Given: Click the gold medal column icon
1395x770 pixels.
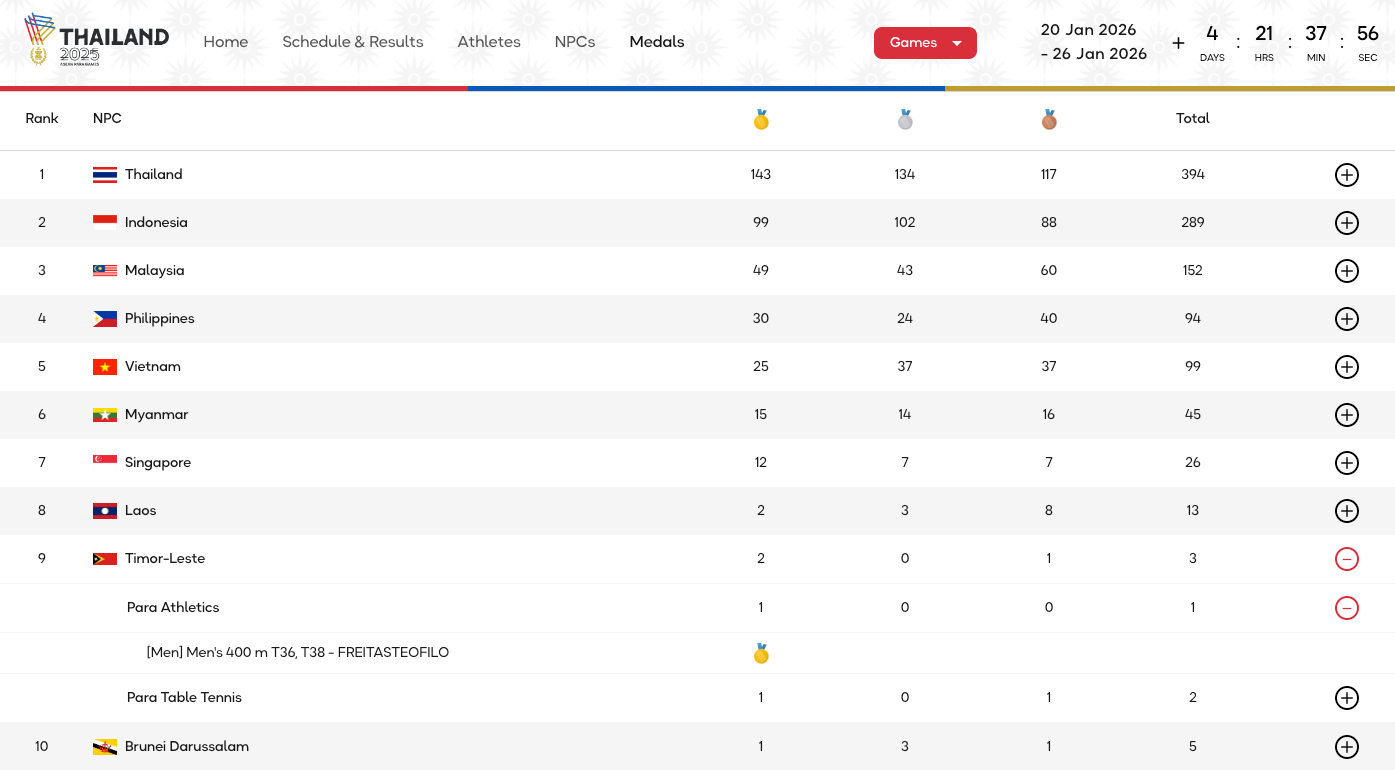Looking at the screenshot, I should (761, 120).
